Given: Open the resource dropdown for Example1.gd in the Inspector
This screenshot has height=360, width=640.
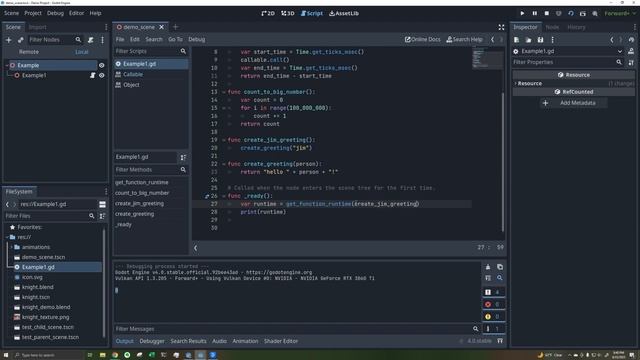Looking at the screenshot, I should [x=620, y=51].
